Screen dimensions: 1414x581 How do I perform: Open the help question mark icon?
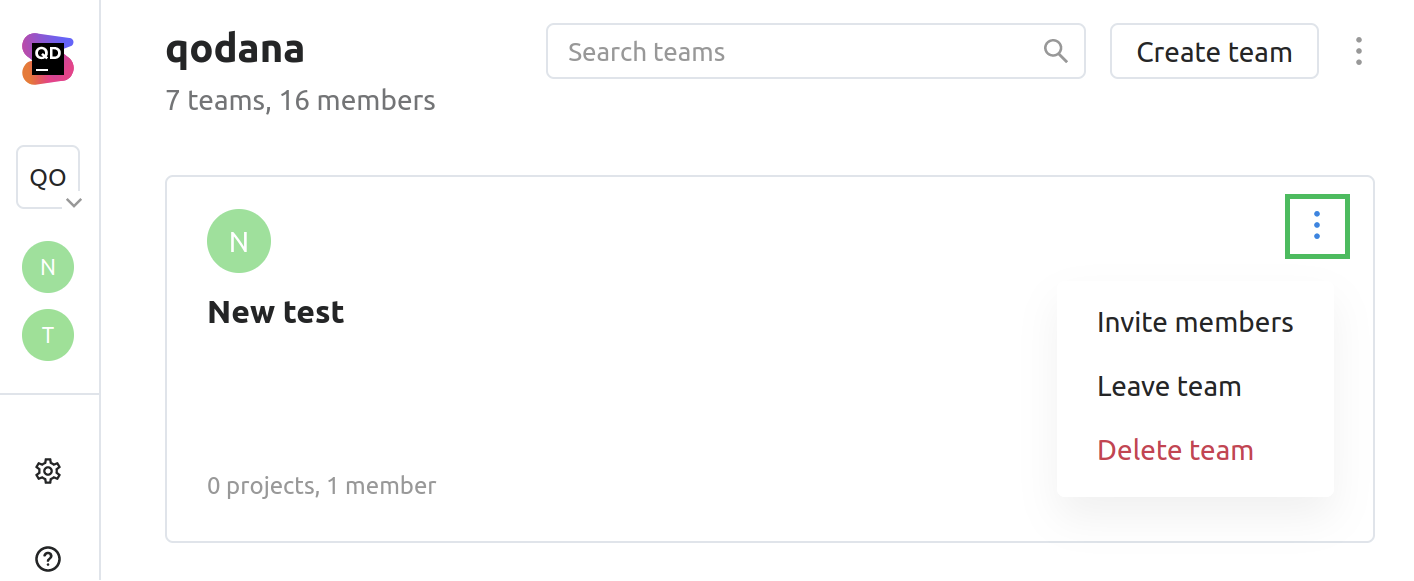48,559
